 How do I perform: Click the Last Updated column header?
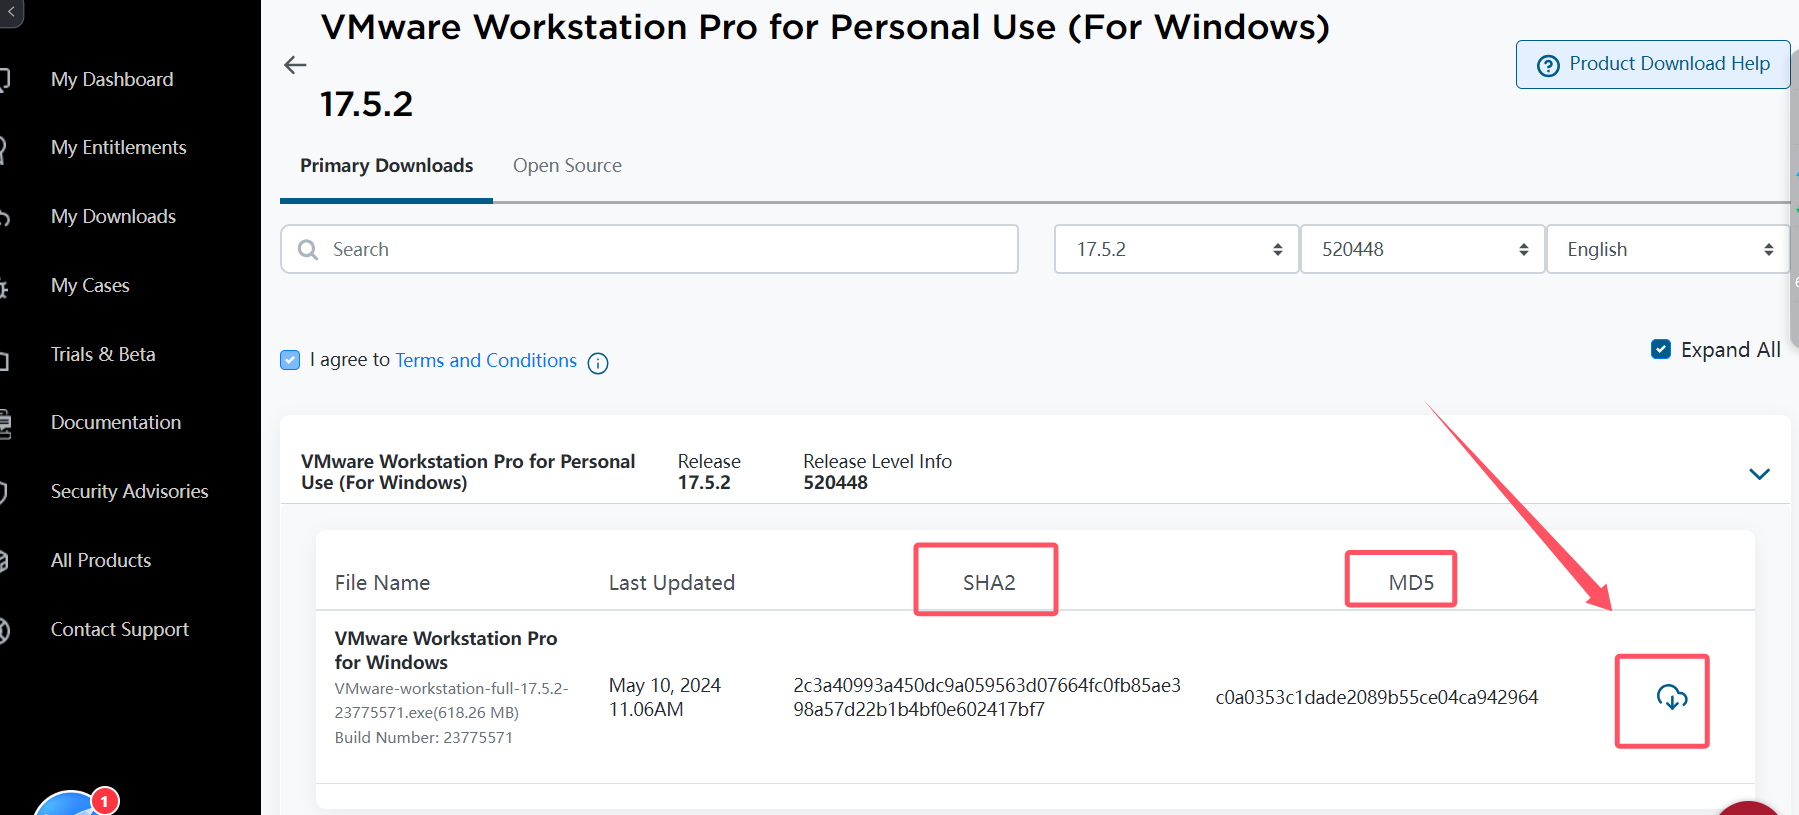click(x=672, y=582)
